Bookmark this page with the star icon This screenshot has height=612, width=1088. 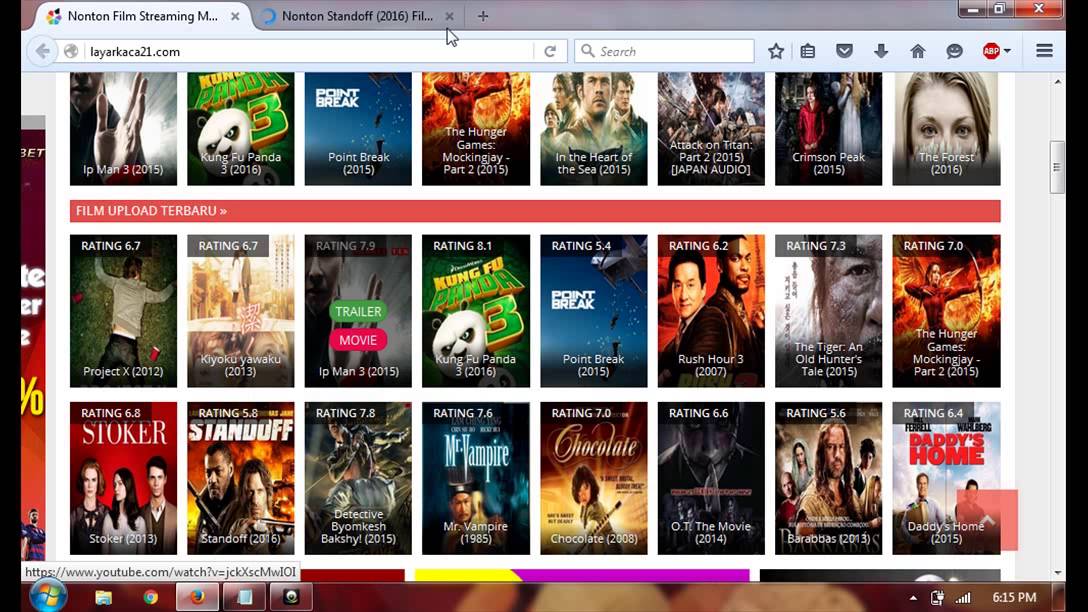(776, 51)
